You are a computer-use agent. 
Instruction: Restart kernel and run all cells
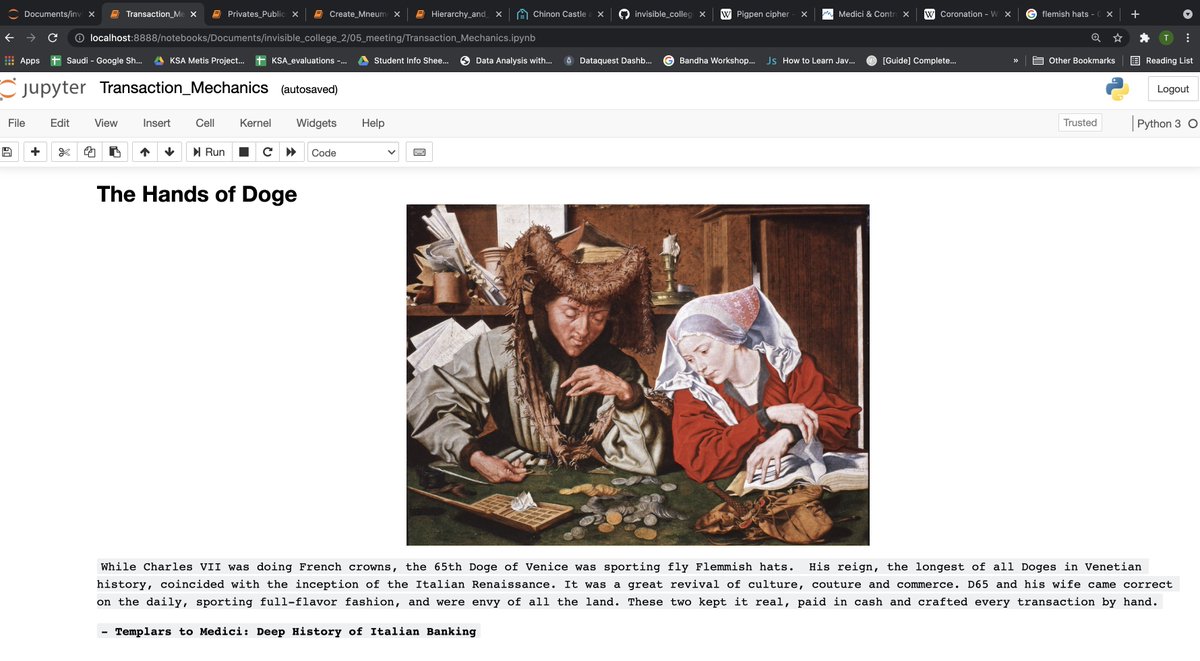click(x=291, y=152)
